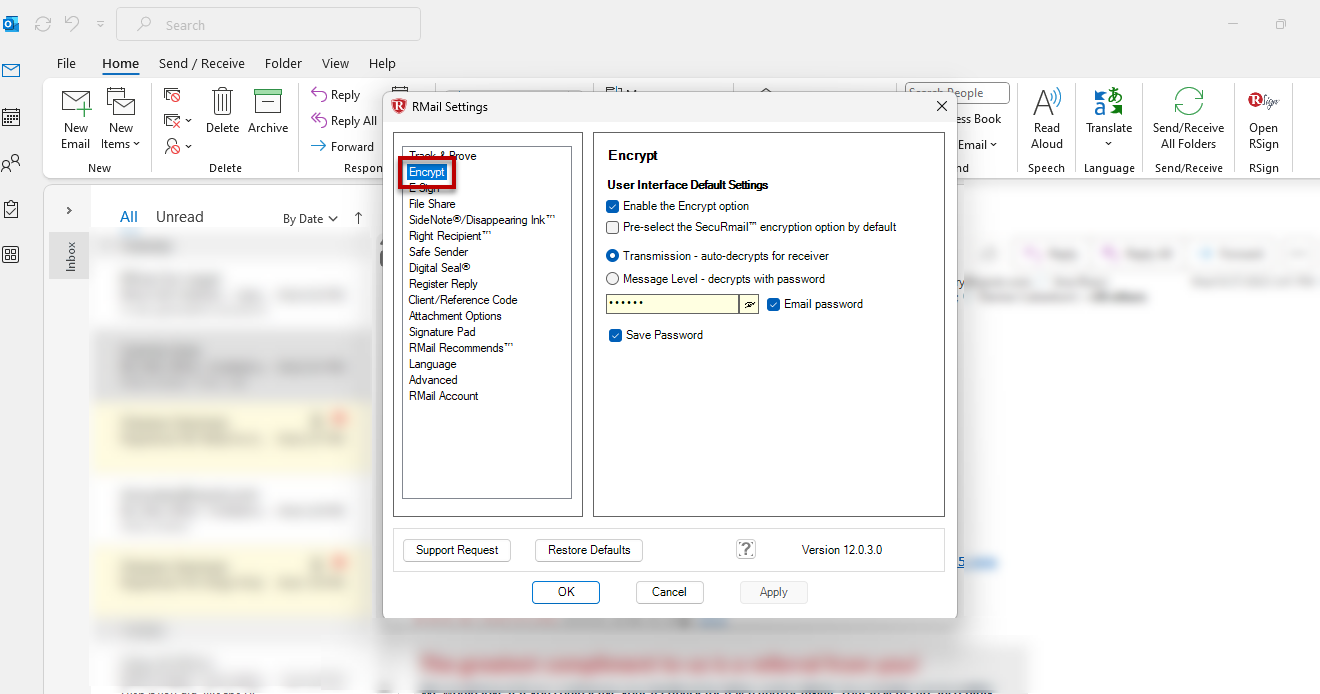Viewport: 1320px width, 694px height.
Task: Select Register Reply in settings list
Action: tap(443, 284)
